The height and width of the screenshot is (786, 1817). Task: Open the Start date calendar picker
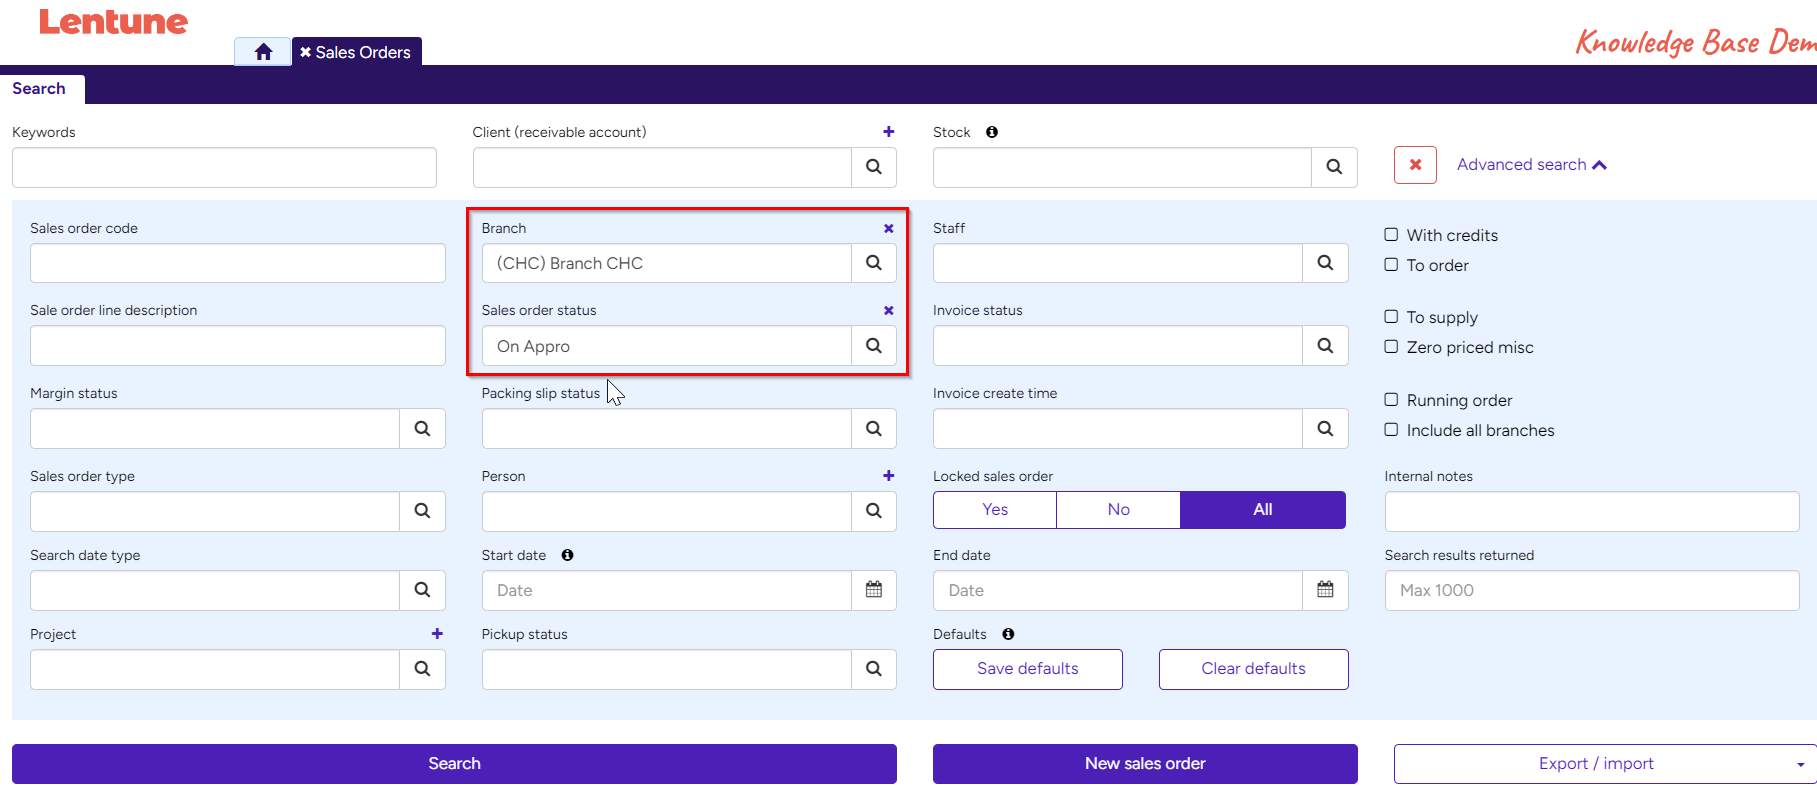point(873,590)
